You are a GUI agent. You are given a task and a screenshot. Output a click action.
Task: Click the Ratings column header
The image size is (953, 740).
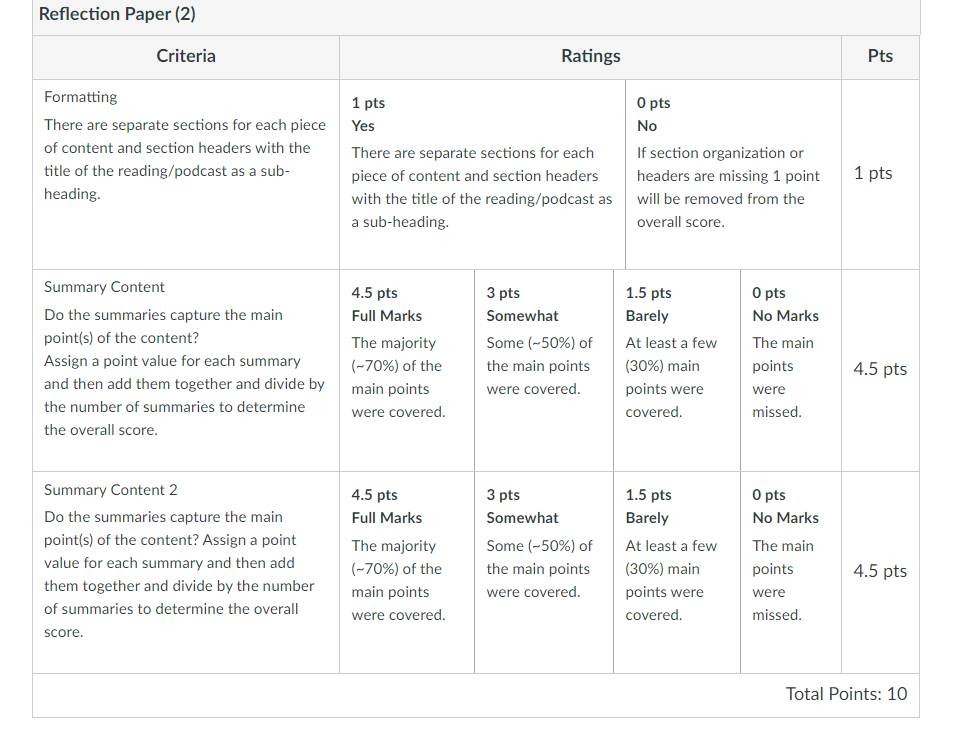[591, 57]
